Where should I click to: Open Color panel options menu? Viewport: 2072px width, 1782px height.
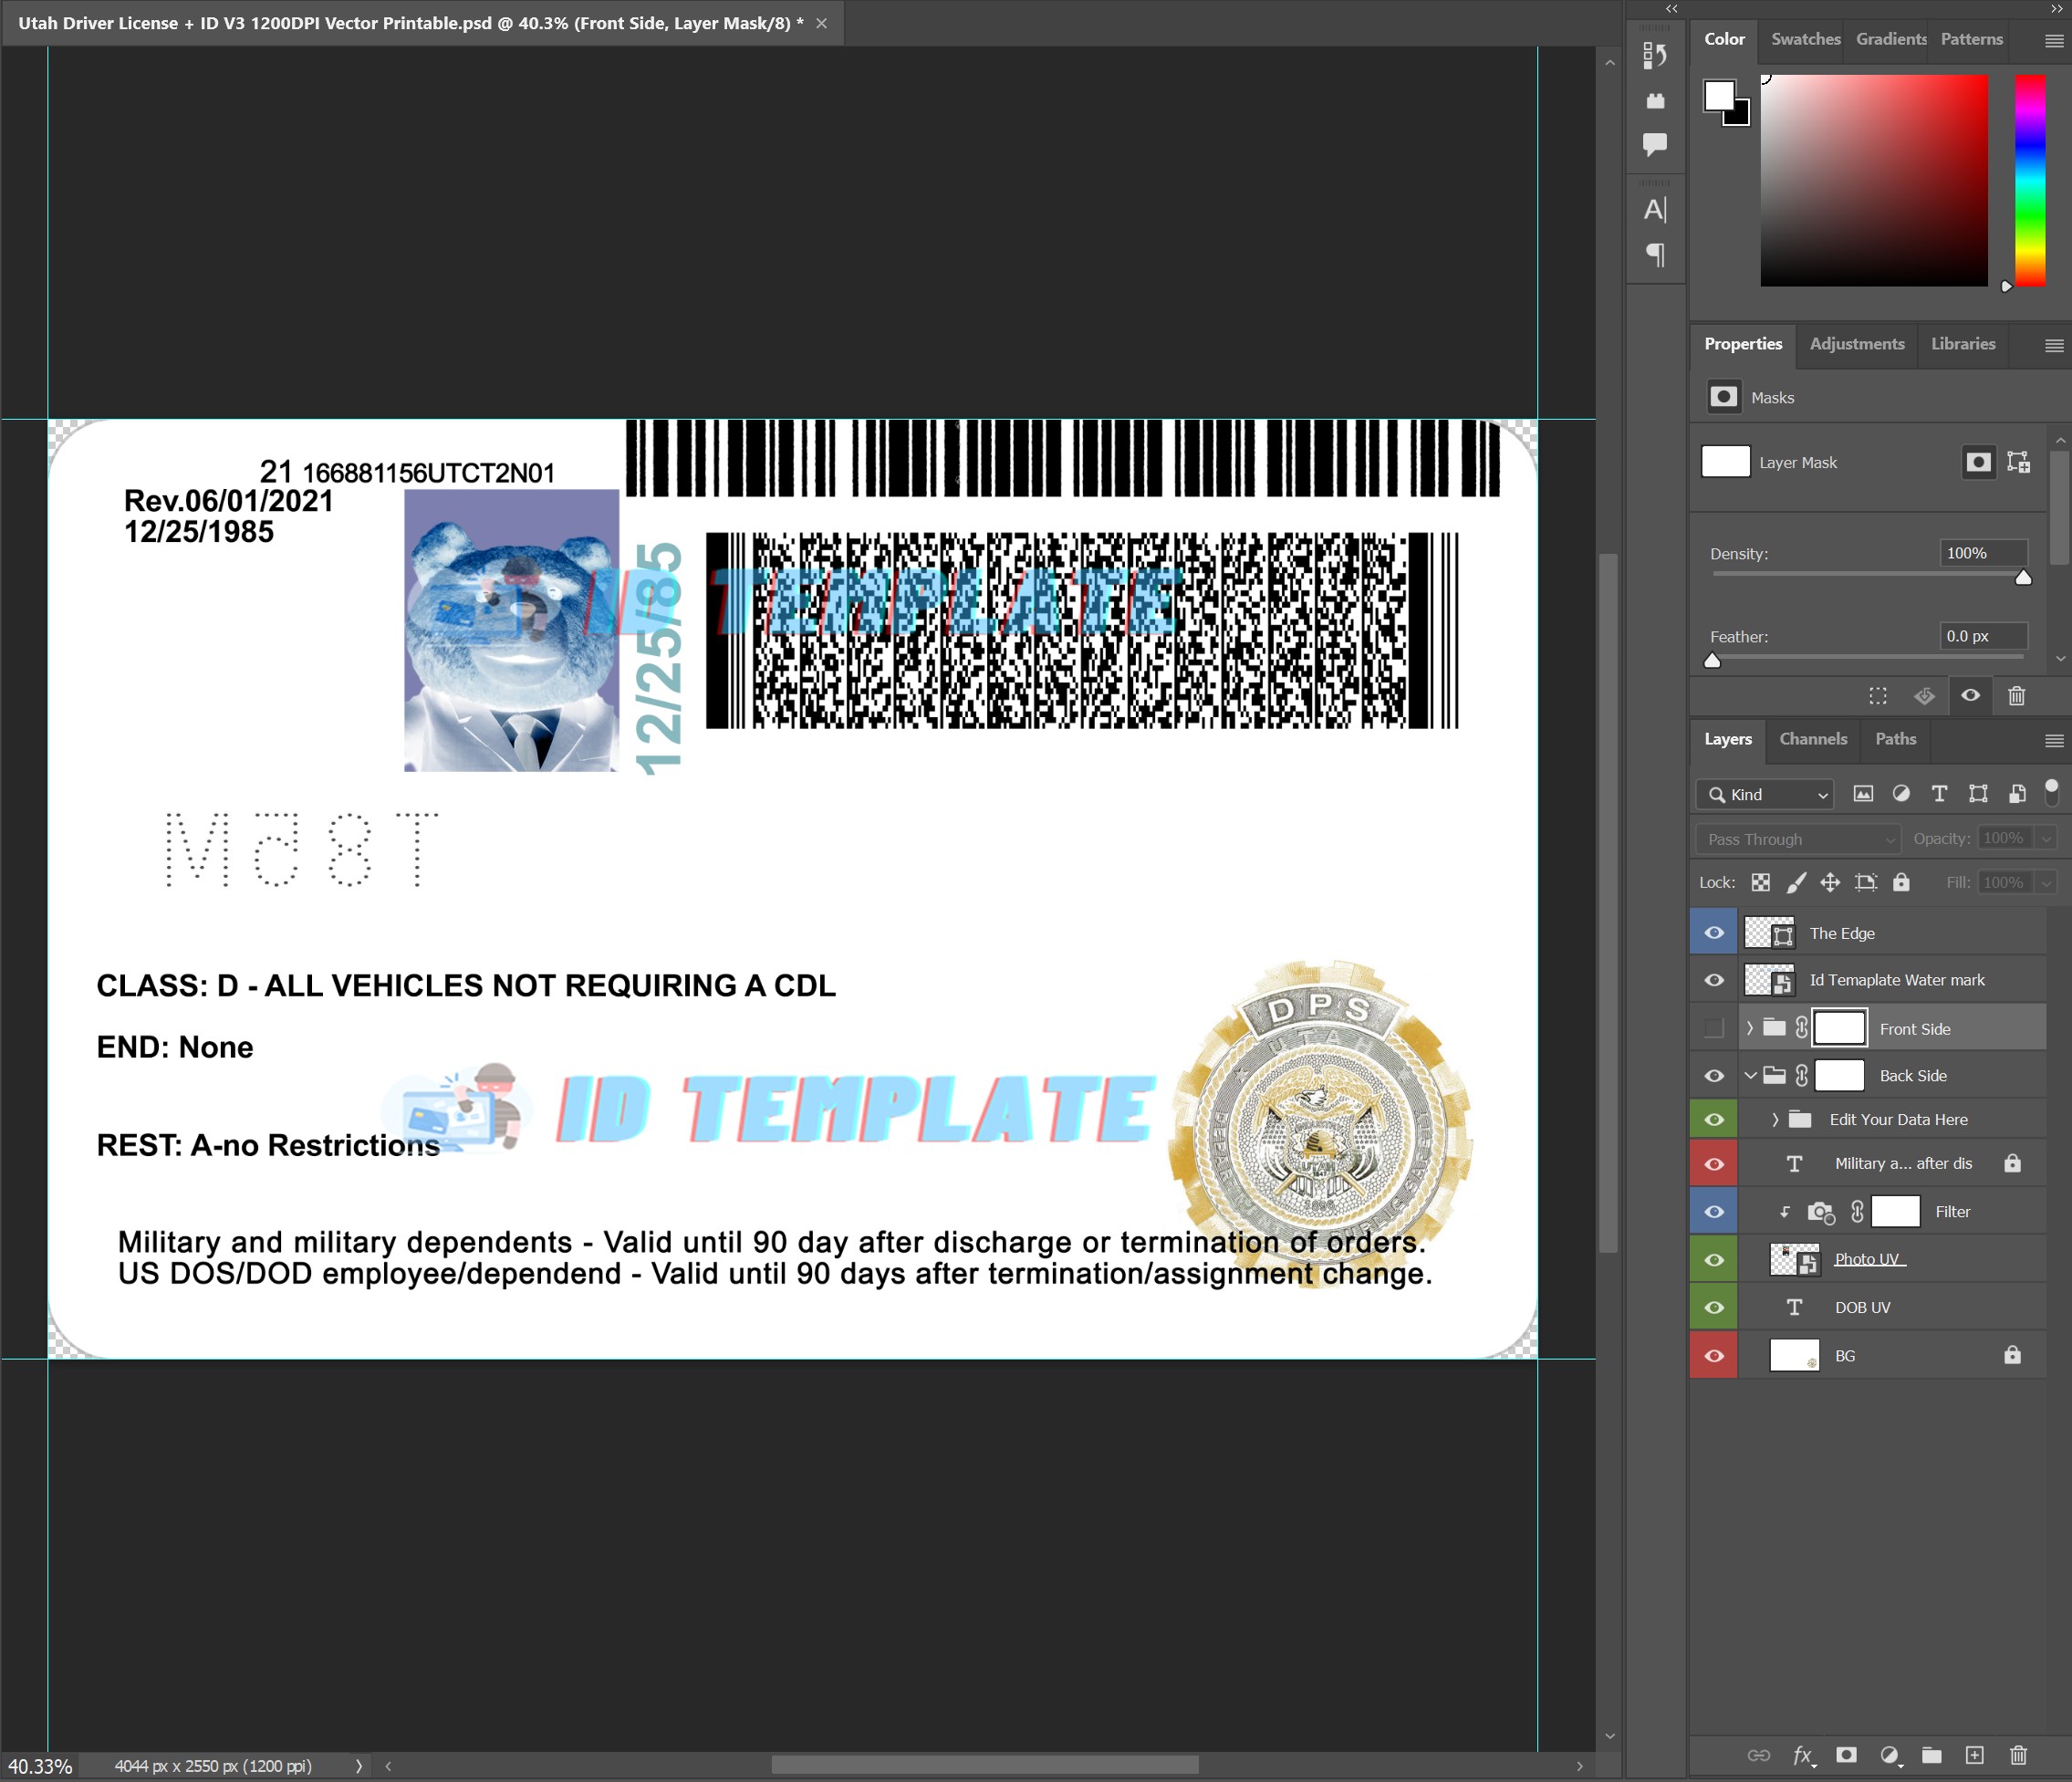(2054, 41)
